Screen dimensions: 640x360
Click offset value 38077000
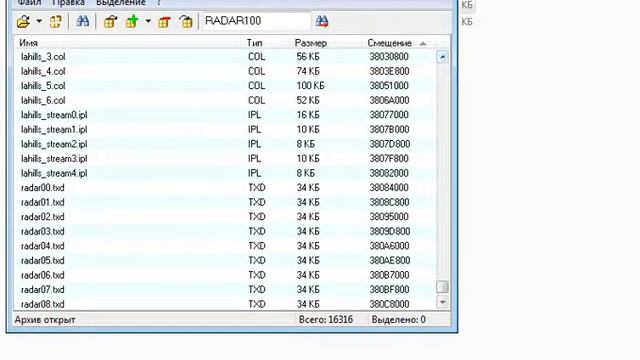[x=389, y=115]
